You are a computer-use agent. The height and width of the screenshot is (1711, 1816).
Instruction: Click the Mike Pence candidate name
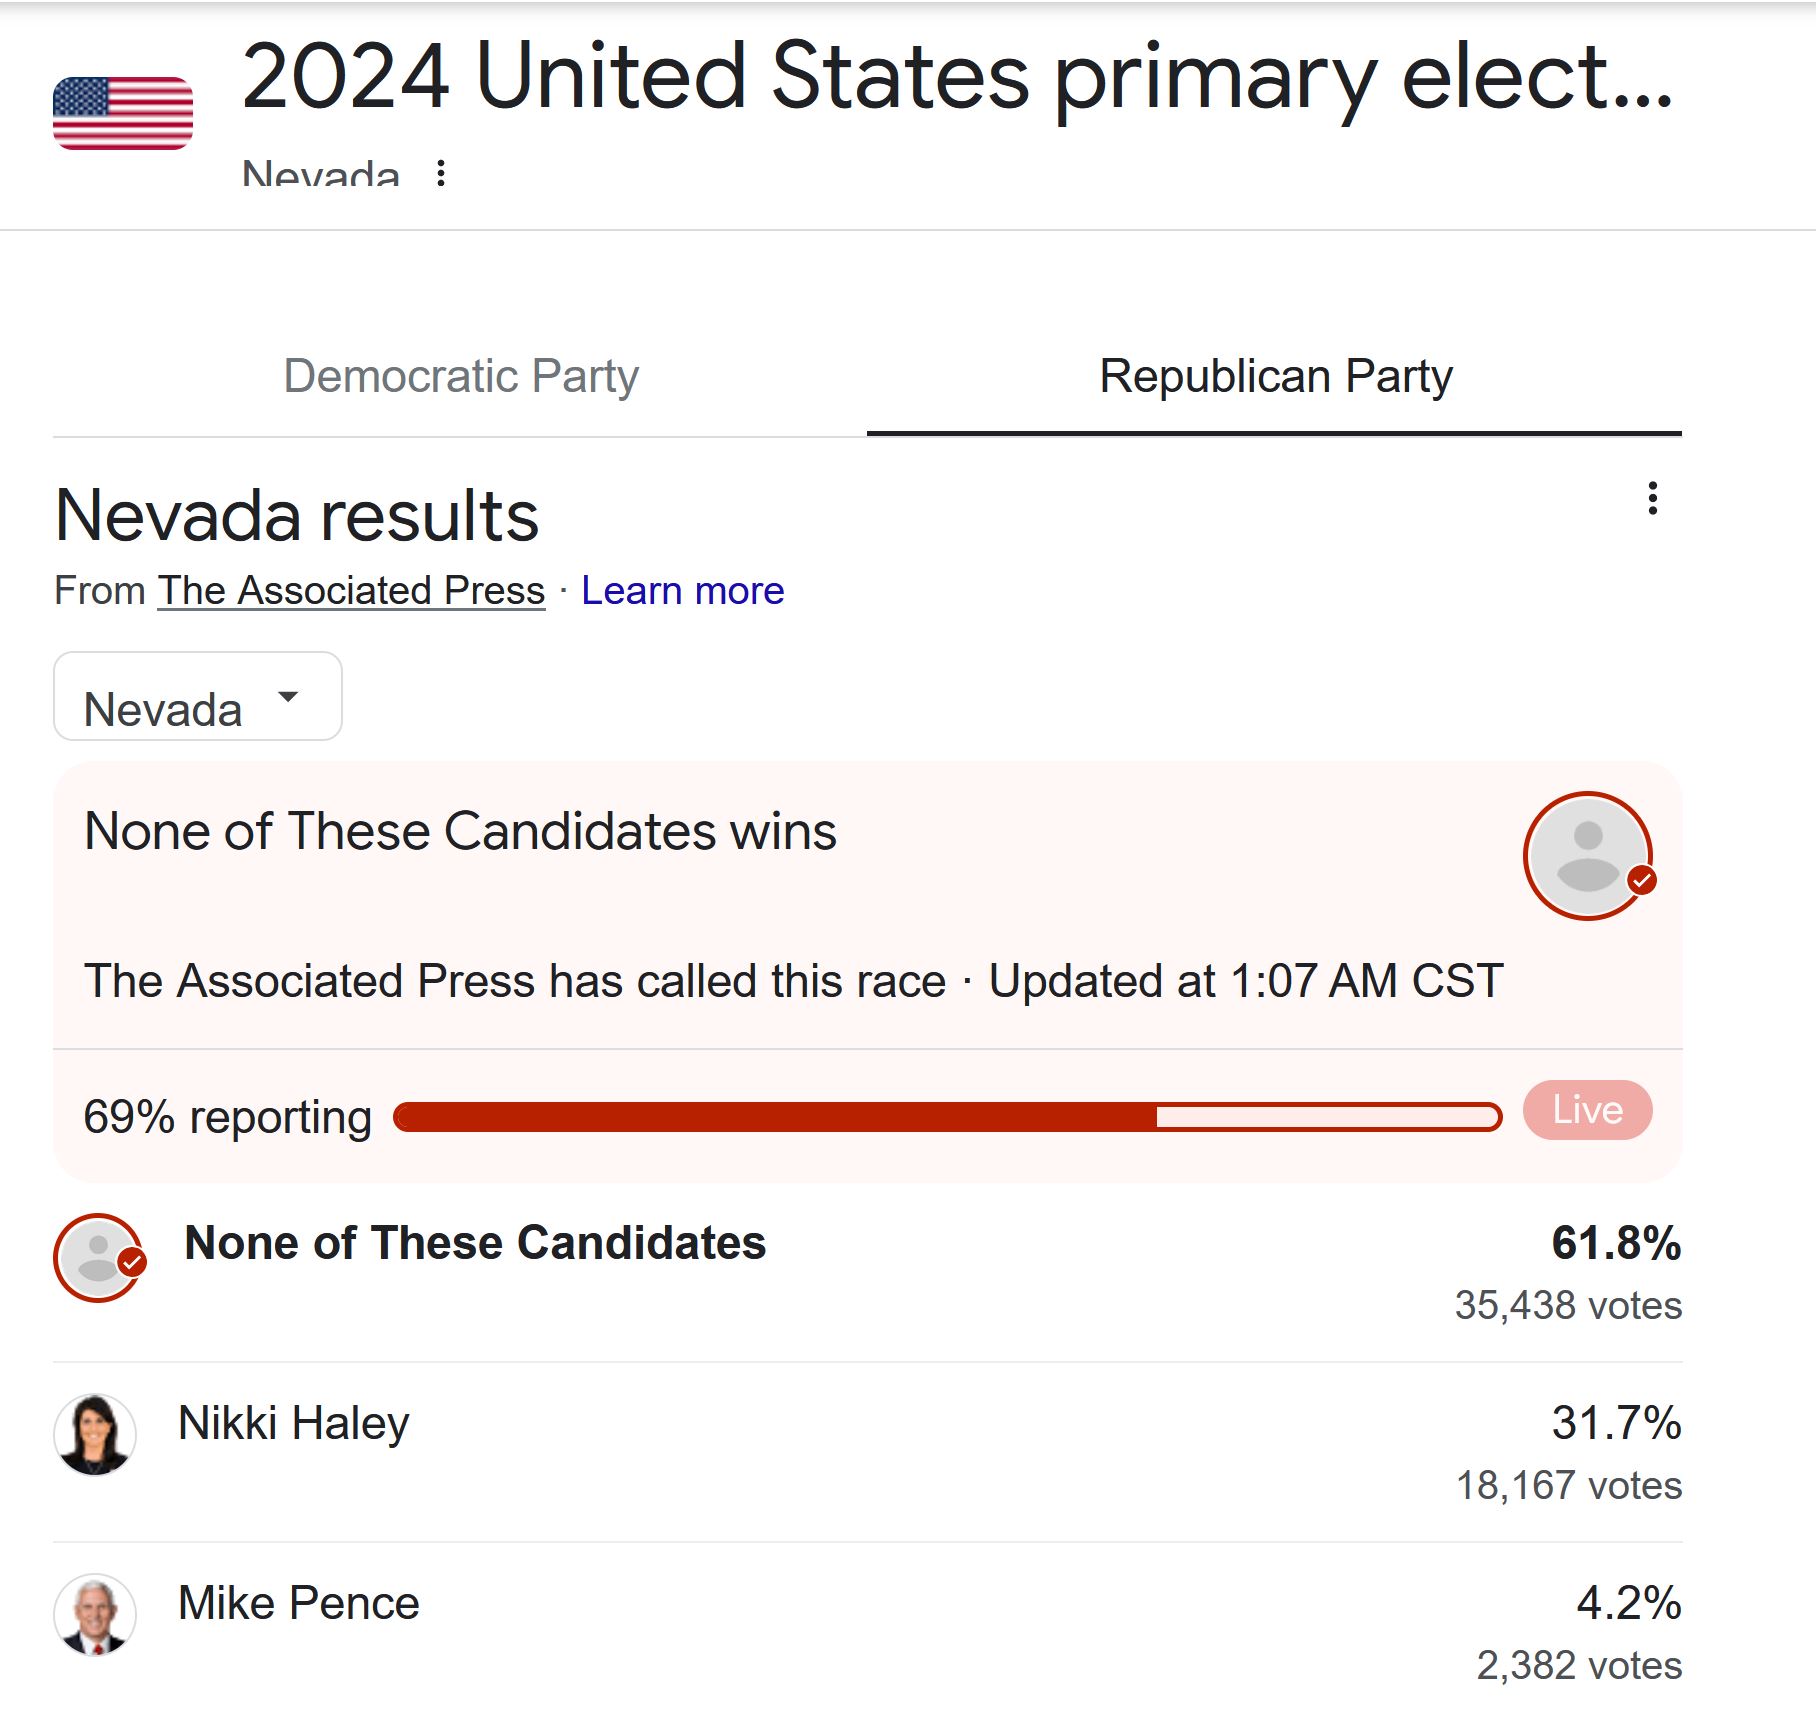tap(299, 1603)
